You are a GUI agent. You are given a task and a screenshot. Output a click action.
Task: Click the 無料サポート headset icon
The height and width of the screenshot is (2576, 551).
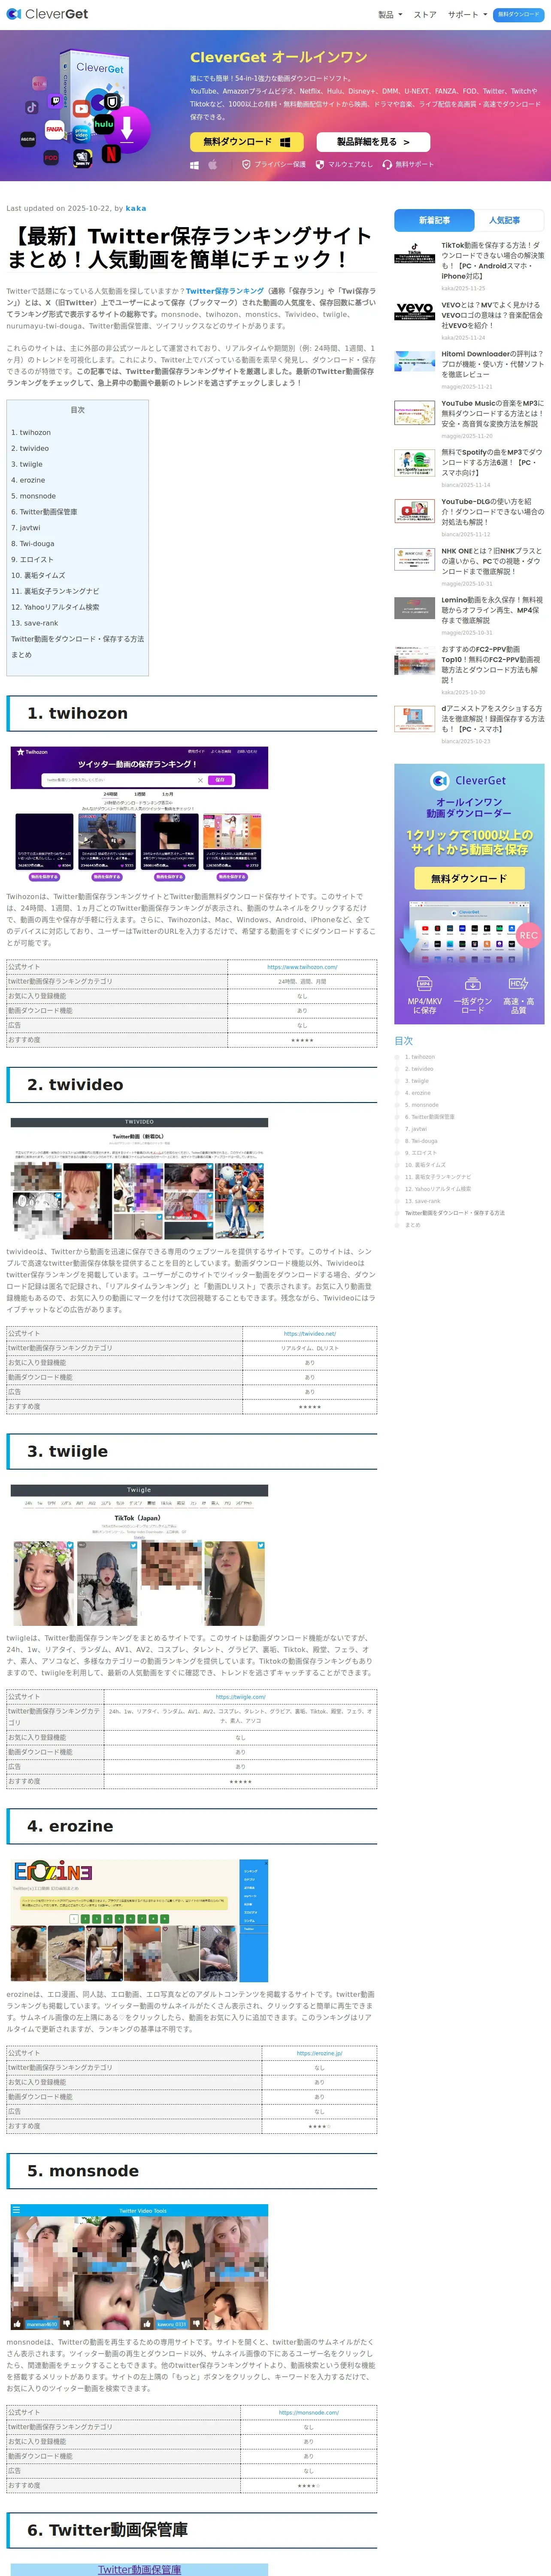coord(387,165)
